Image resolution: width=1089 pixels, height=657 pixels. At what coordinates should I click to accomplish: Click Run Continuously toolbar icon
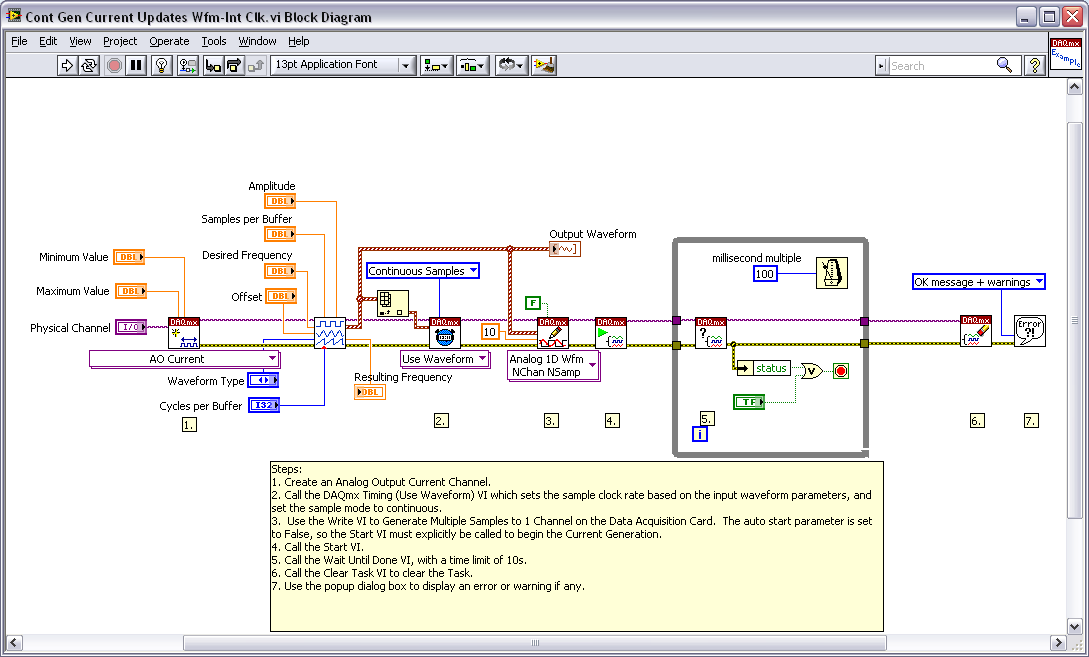[x=90, y=65]
